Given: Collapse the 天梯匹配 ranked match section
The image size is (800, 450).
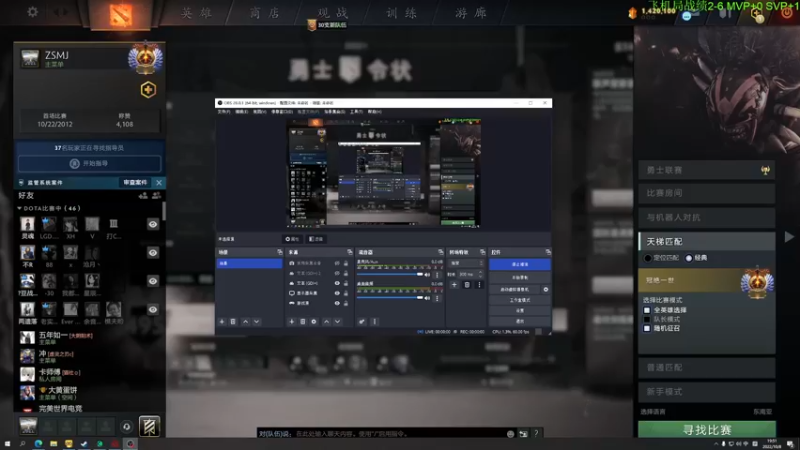Looking at the screenshot, I should click(707, 241).
